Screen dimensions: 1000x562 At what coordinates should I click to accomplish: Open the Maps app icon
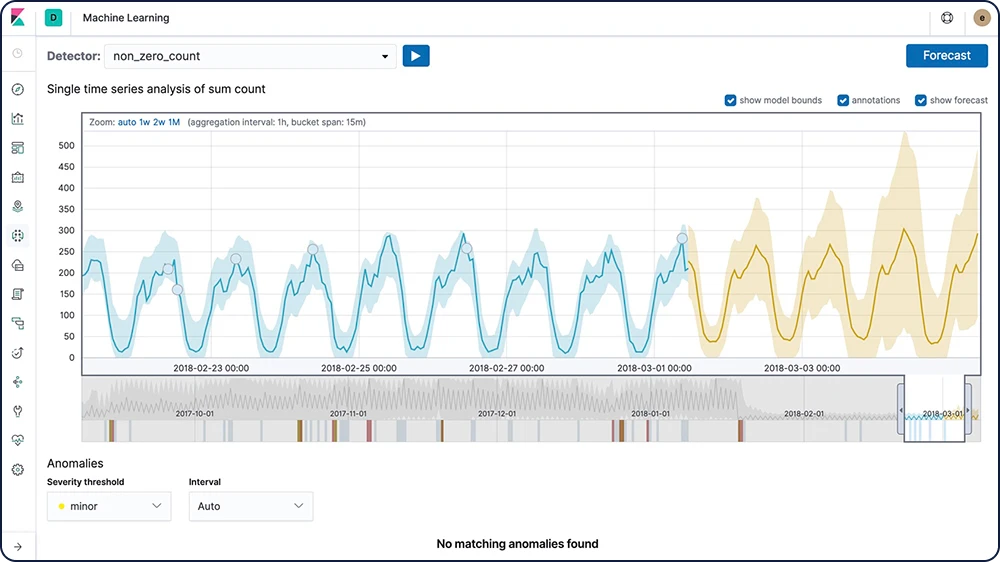click(17, 207)
